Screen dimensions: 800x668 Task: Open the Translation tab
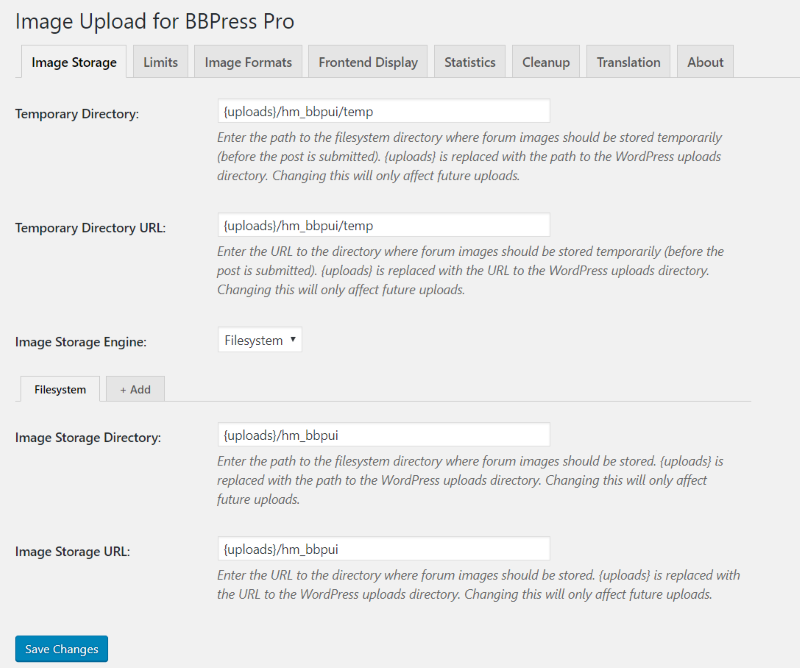(x=629, y=62)
